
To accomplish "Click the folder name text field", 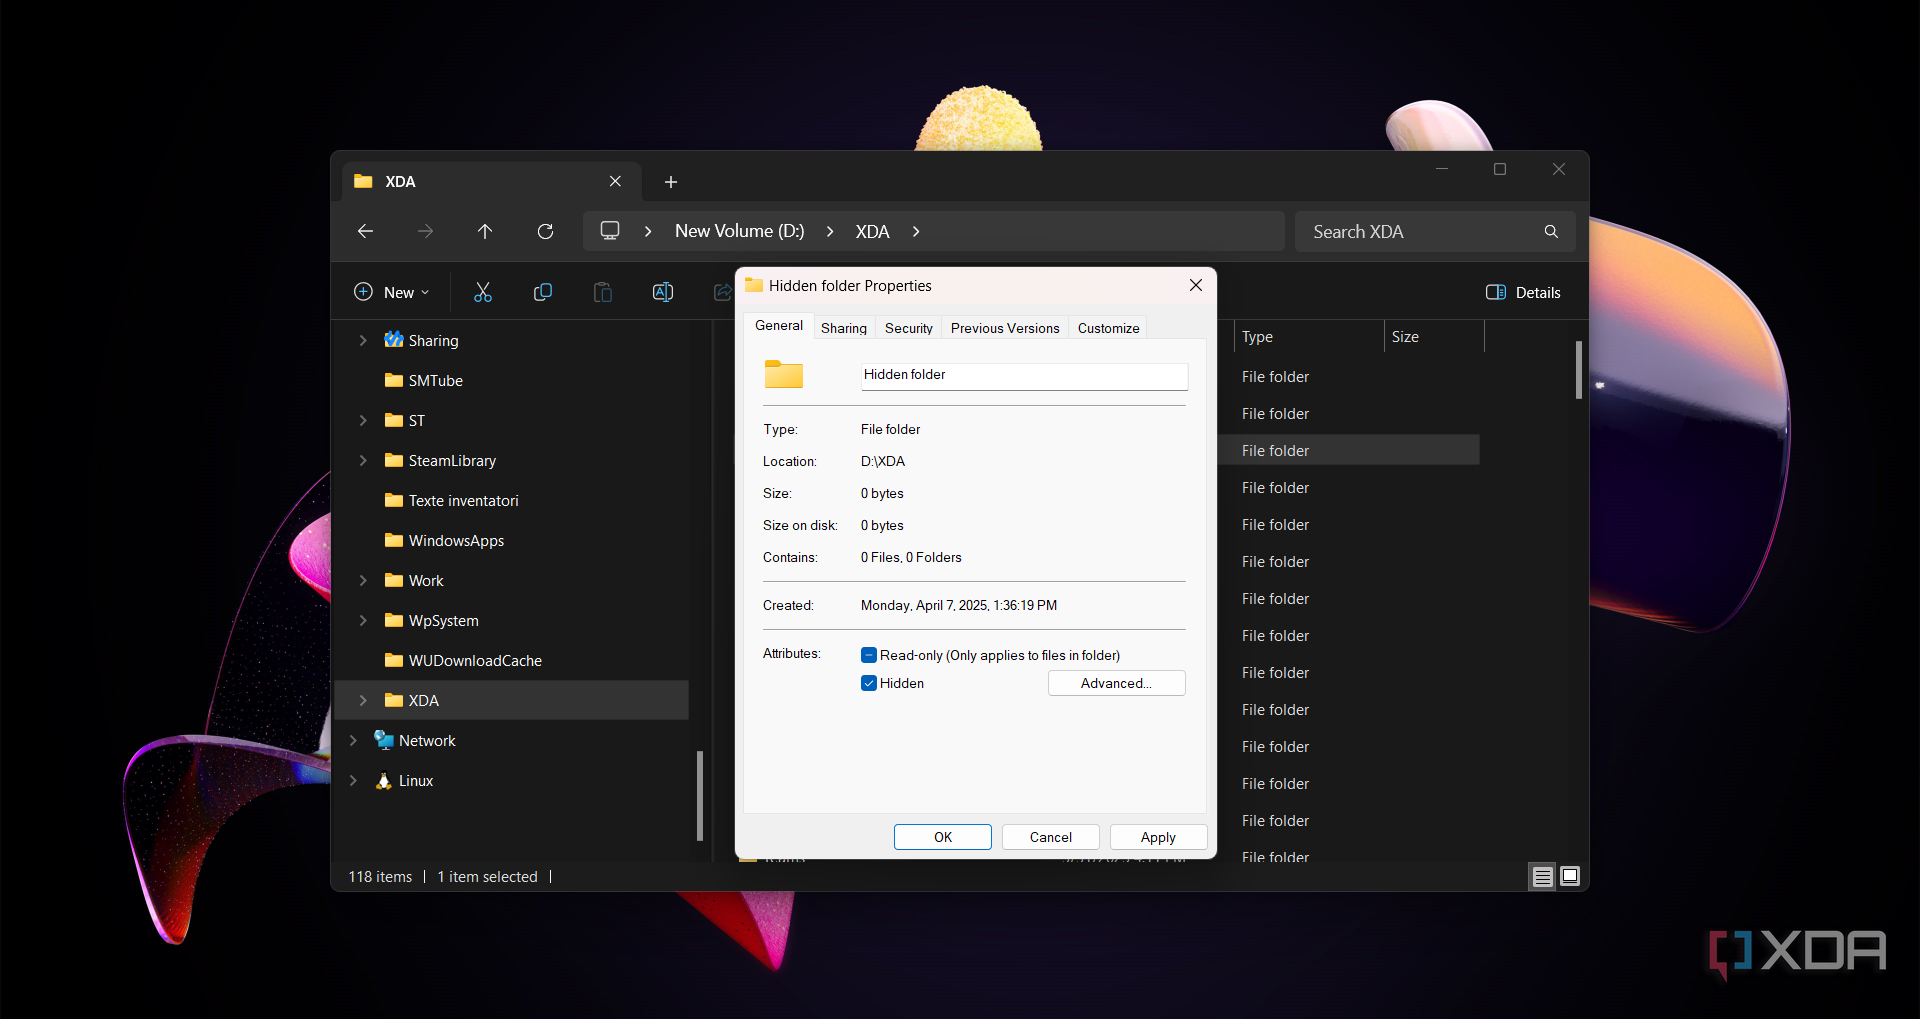I will click(x=1024, y=375).
